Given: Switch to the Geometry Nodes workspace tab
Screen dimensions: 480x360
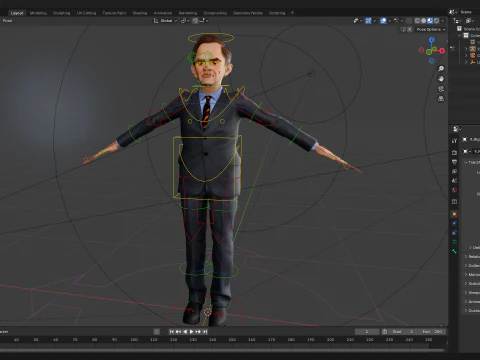Looking at the screenshot, I should pos(248,13).
